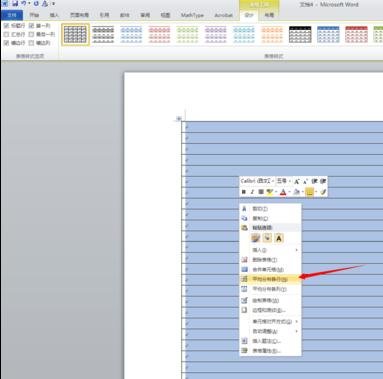Choose 绘制表格 (Draw Table) in context menu

point(270,301)
